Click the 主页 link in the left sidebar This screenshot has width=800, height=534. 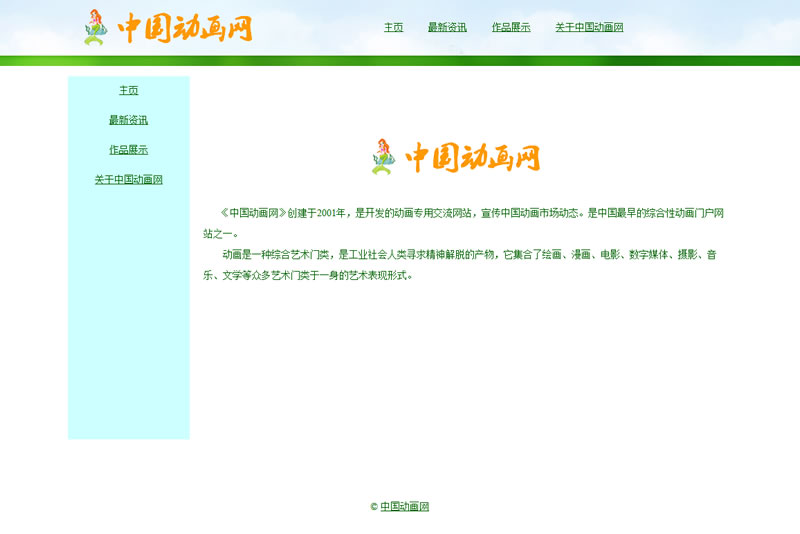[128, 91]
